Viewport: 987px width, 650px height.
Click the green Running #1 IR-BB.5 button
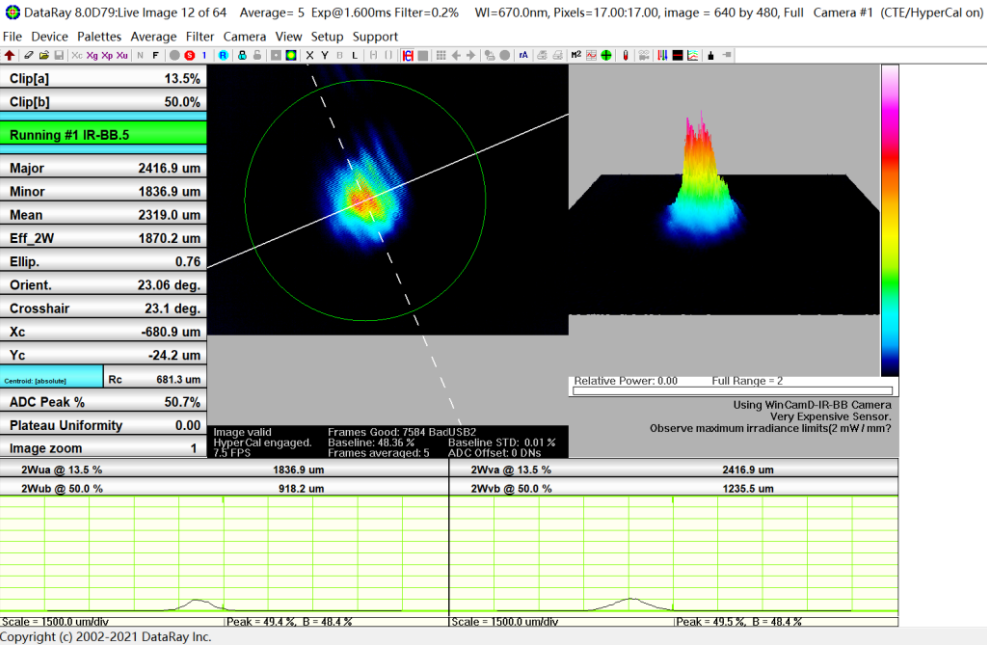coord(104,134)
